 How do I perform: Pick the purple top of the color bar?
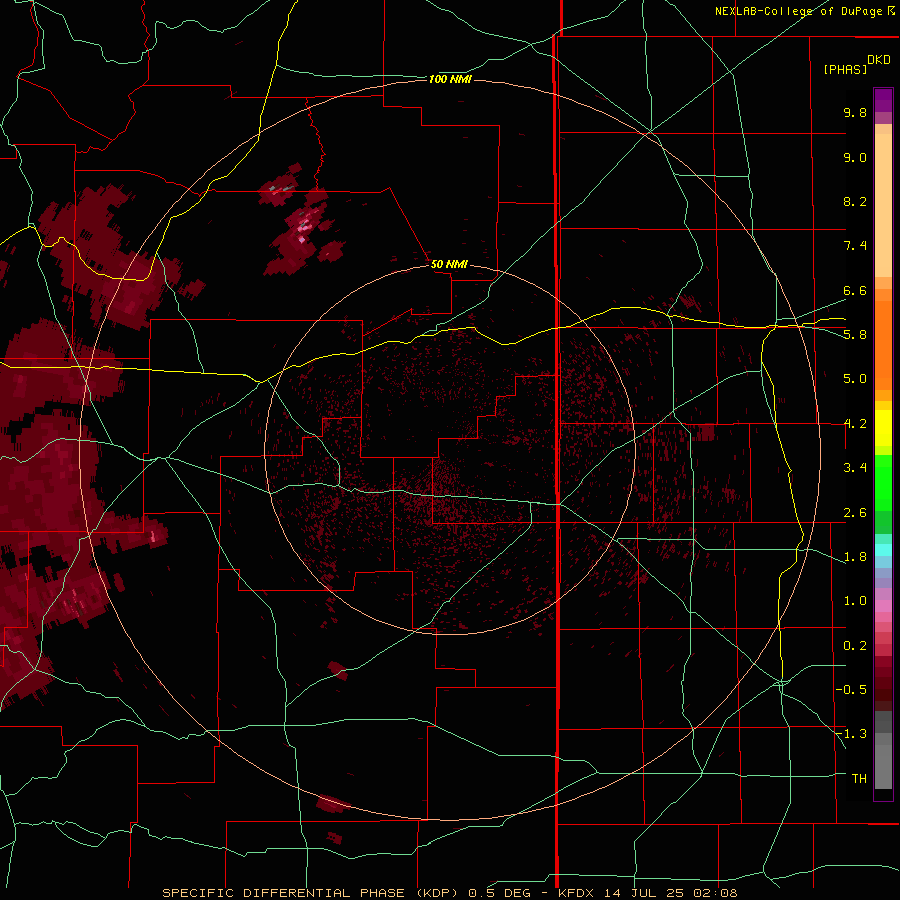[883, 100]
